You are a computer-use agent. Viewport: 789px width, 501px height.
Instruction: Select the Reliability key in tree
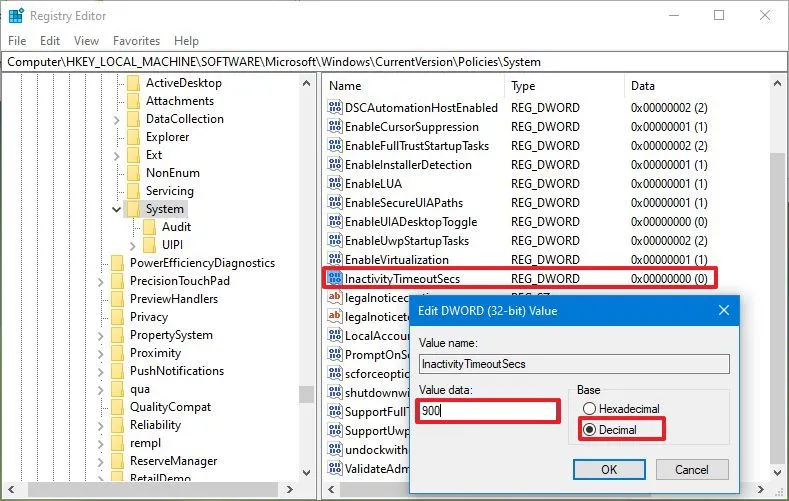(x=155, y=425)
